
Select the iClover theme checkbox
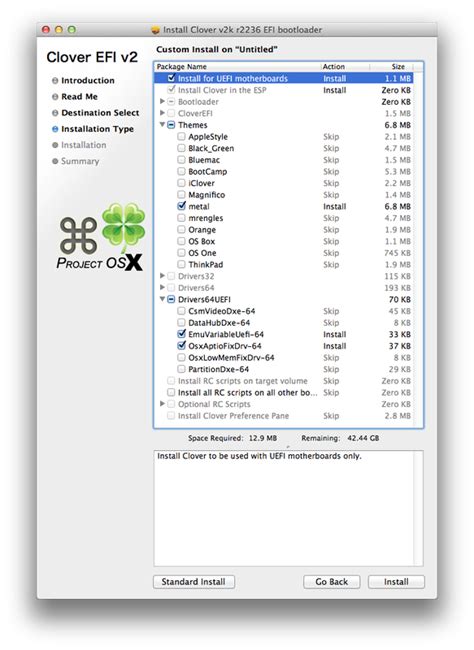click(x=181, y=183)
